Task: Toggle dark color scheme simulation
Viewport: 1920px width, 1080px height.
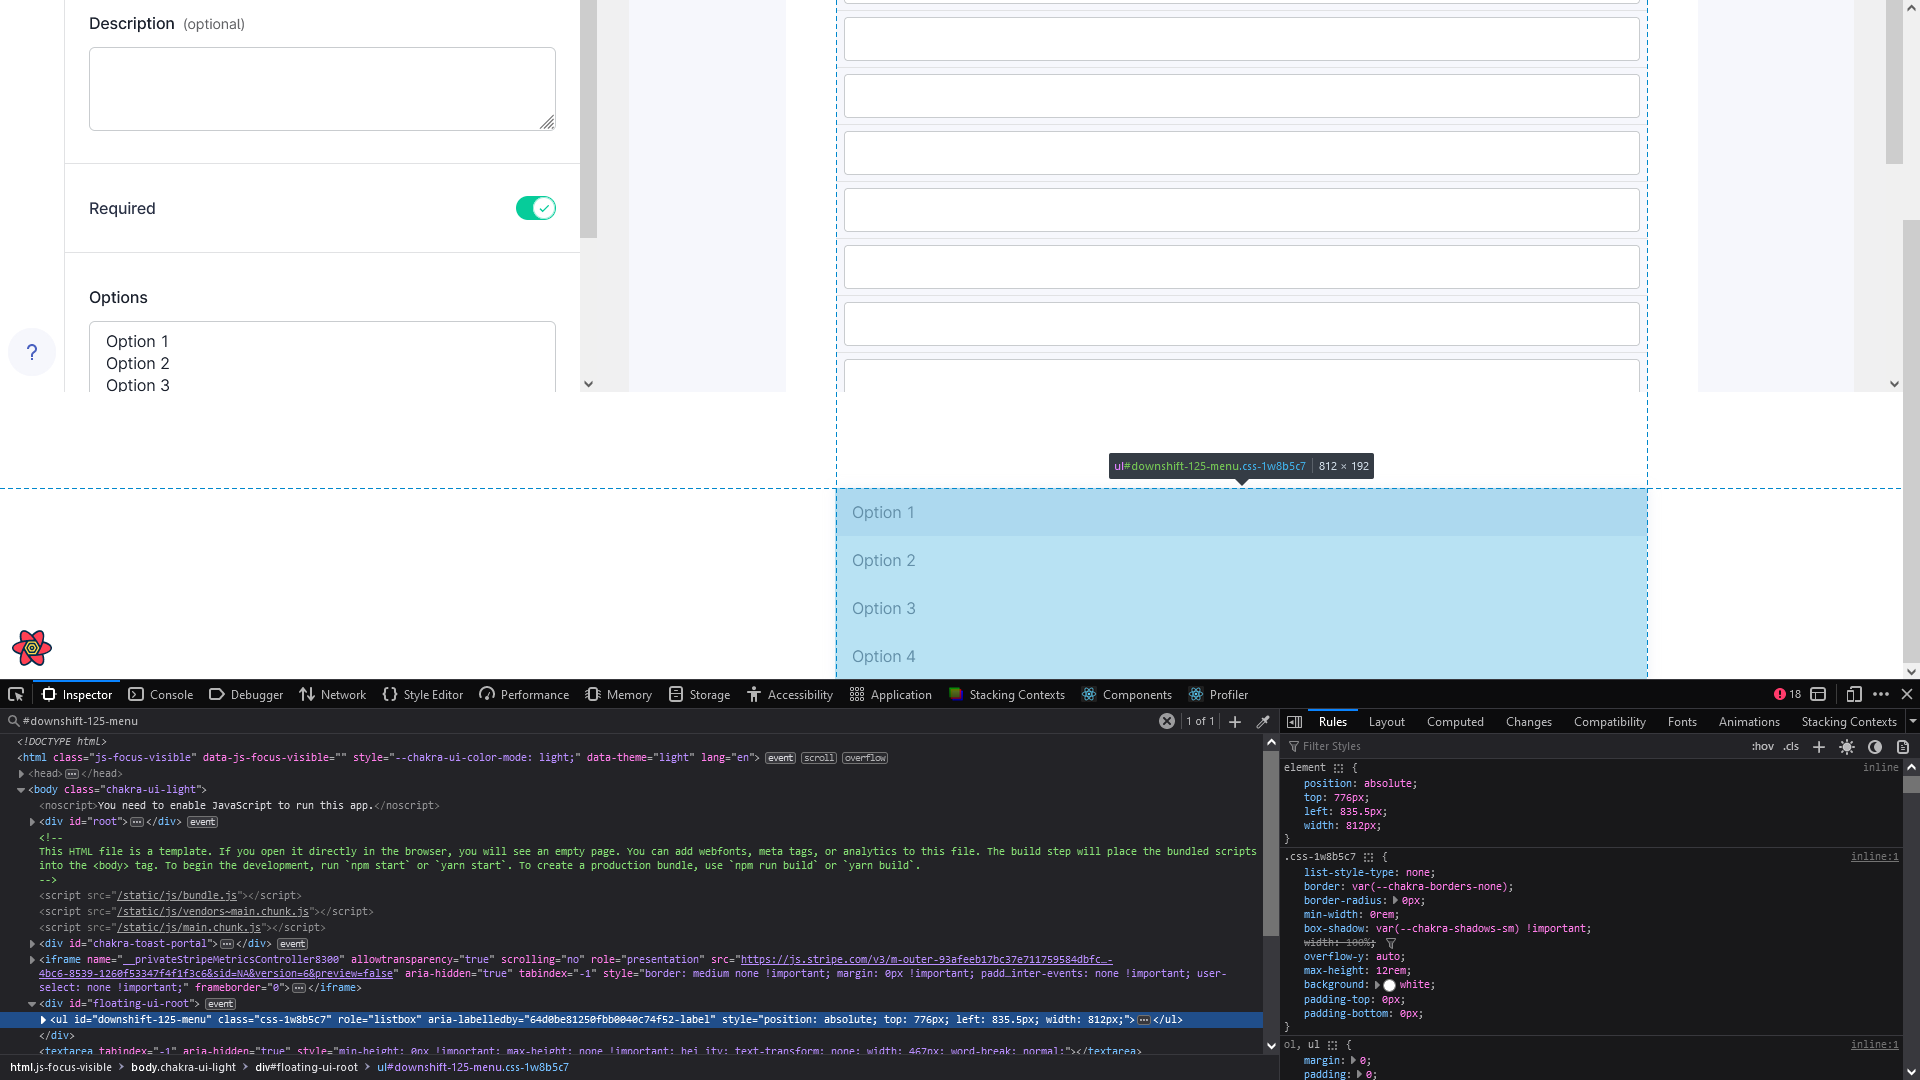Action: tap(1874, 747)
